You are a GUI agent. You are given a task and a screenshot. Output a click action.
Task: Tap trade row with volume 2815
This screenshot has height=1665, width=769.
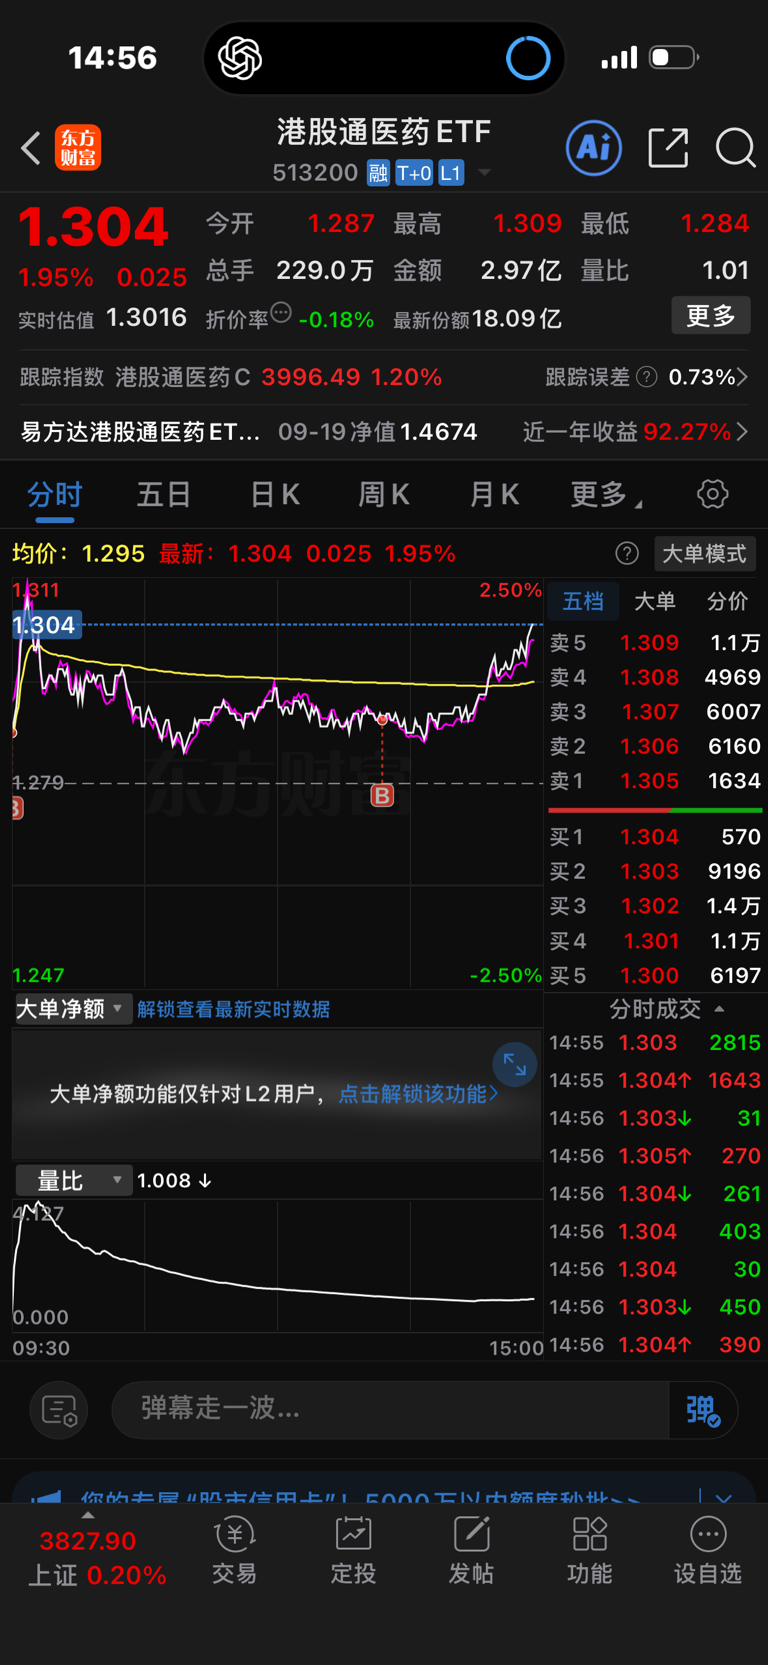[x=655, y=1043]
